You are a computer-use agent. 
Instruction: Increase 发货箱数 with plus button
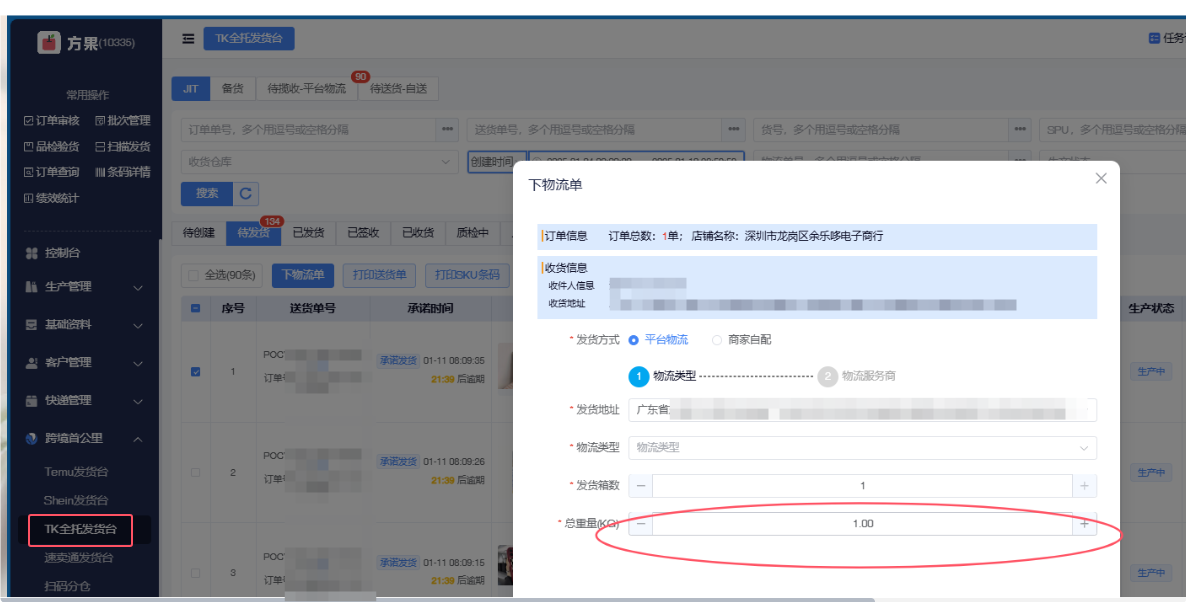coord(1084,486)
